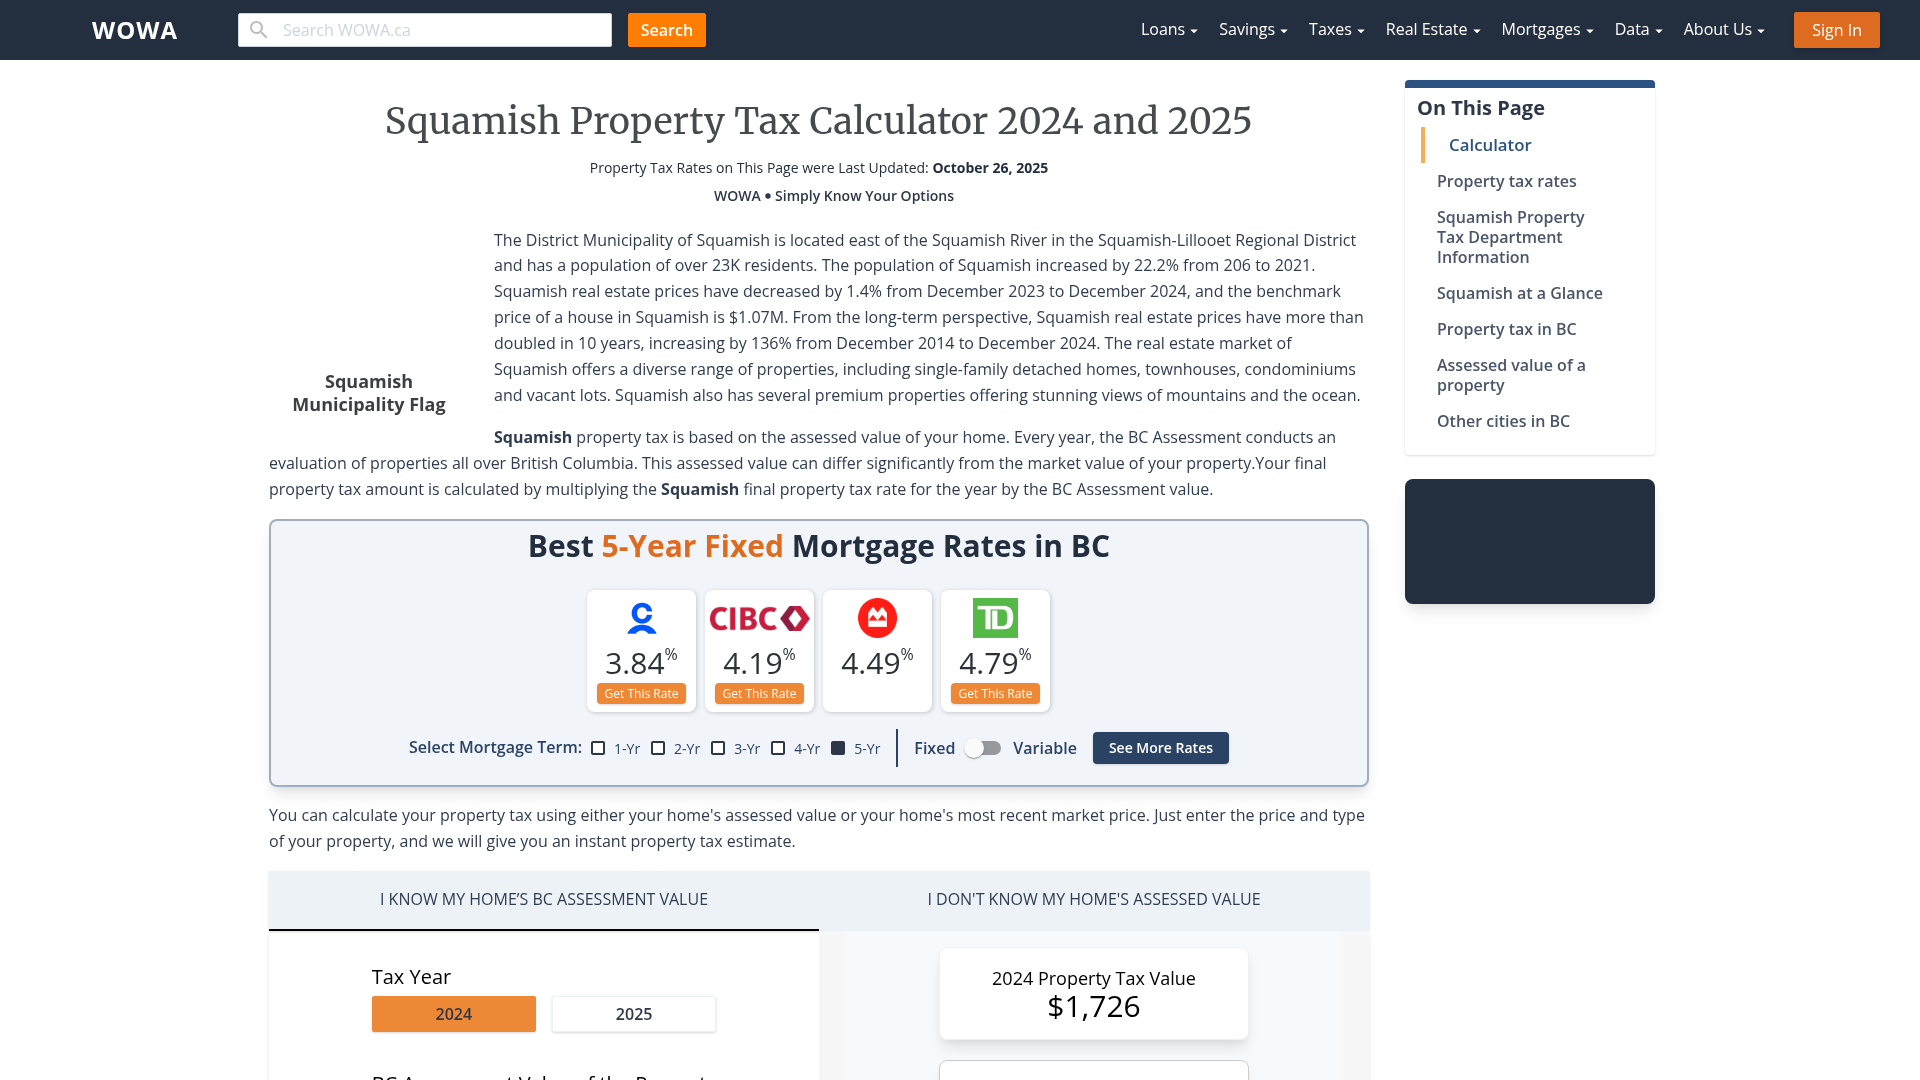Select the Property tax in BC sidebar link
The width and height of the screenshot is (1920, 1080).
pos(1506,329)
